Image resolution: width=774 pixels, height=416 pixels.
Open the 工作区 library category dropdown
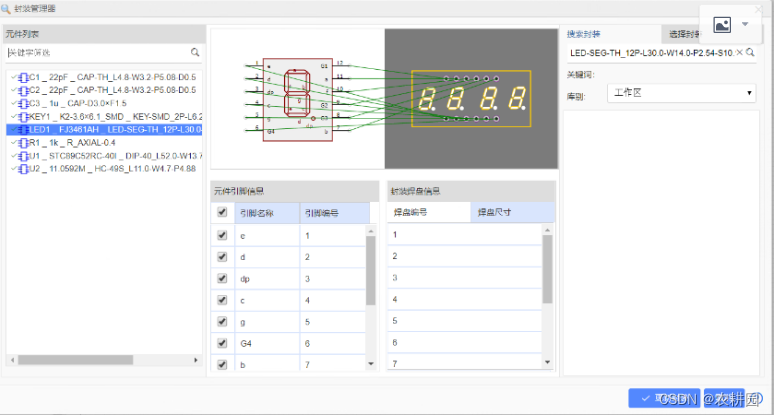(683, 93)
